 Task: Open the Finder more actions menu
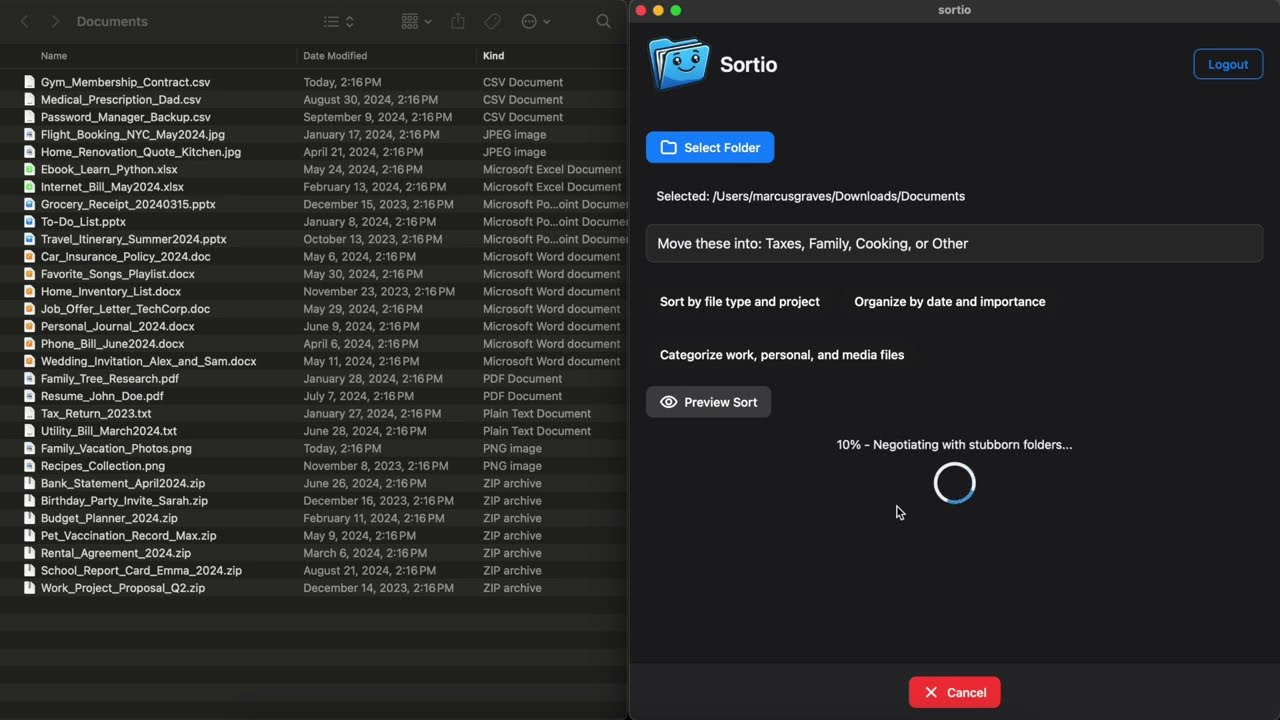536,21
